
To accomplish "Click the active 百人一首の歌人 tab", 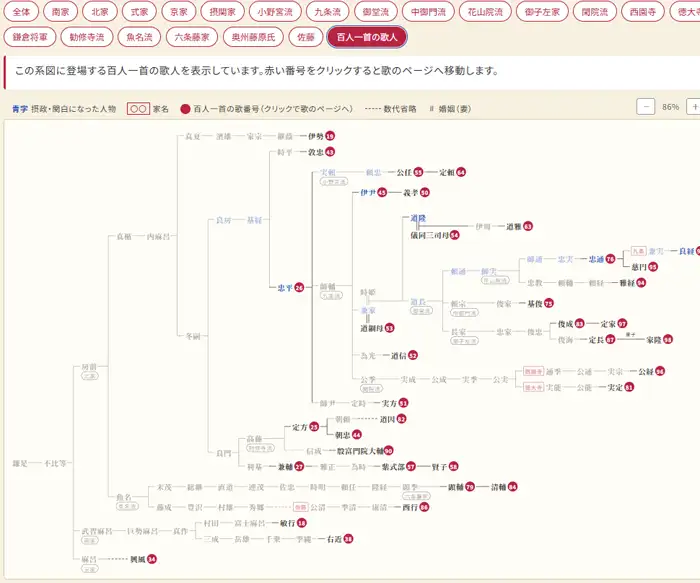I will (x=367, y=37).
